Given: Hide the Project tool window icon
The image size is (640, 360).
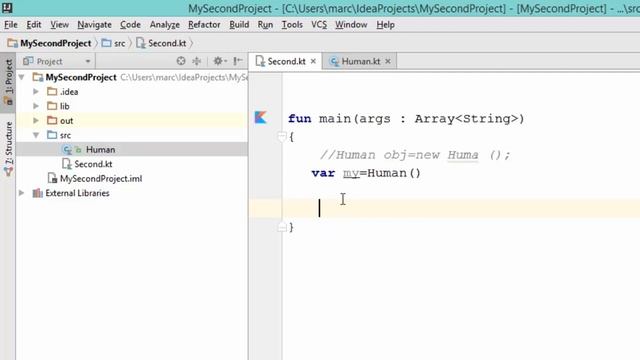Looking at the screenshot, I should tap(238, 61).
